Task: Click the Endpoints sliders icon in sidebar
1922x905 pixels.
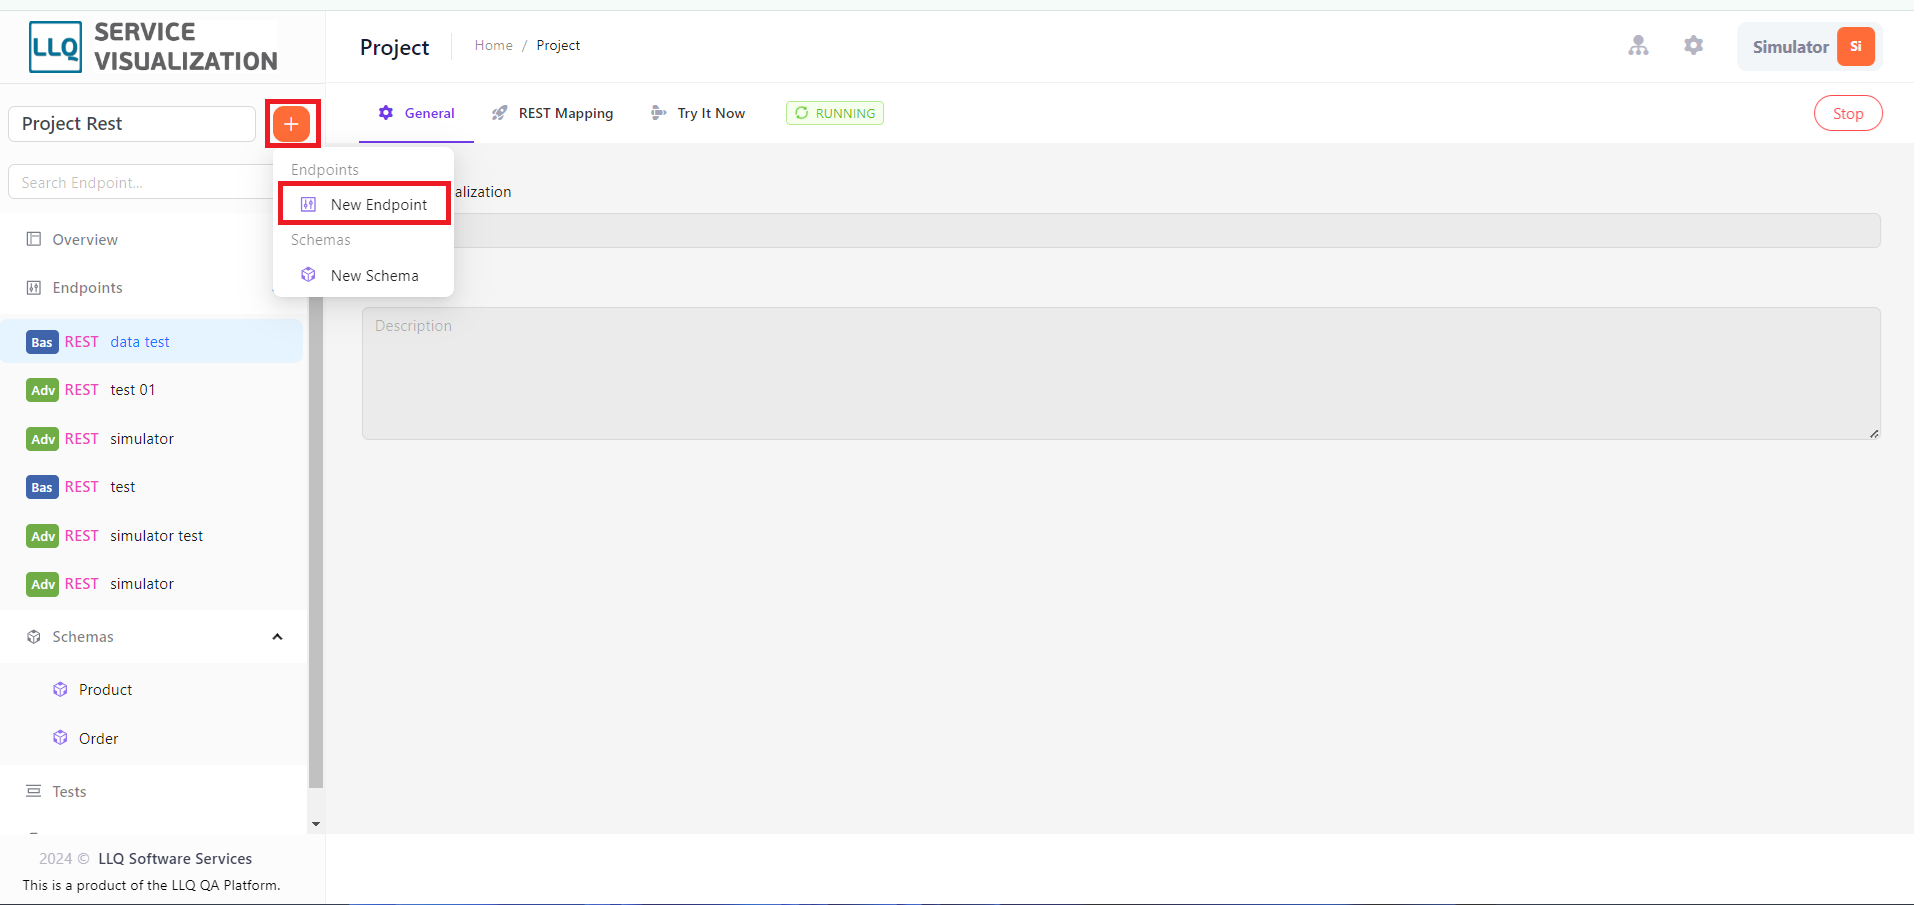Action: 34,288
